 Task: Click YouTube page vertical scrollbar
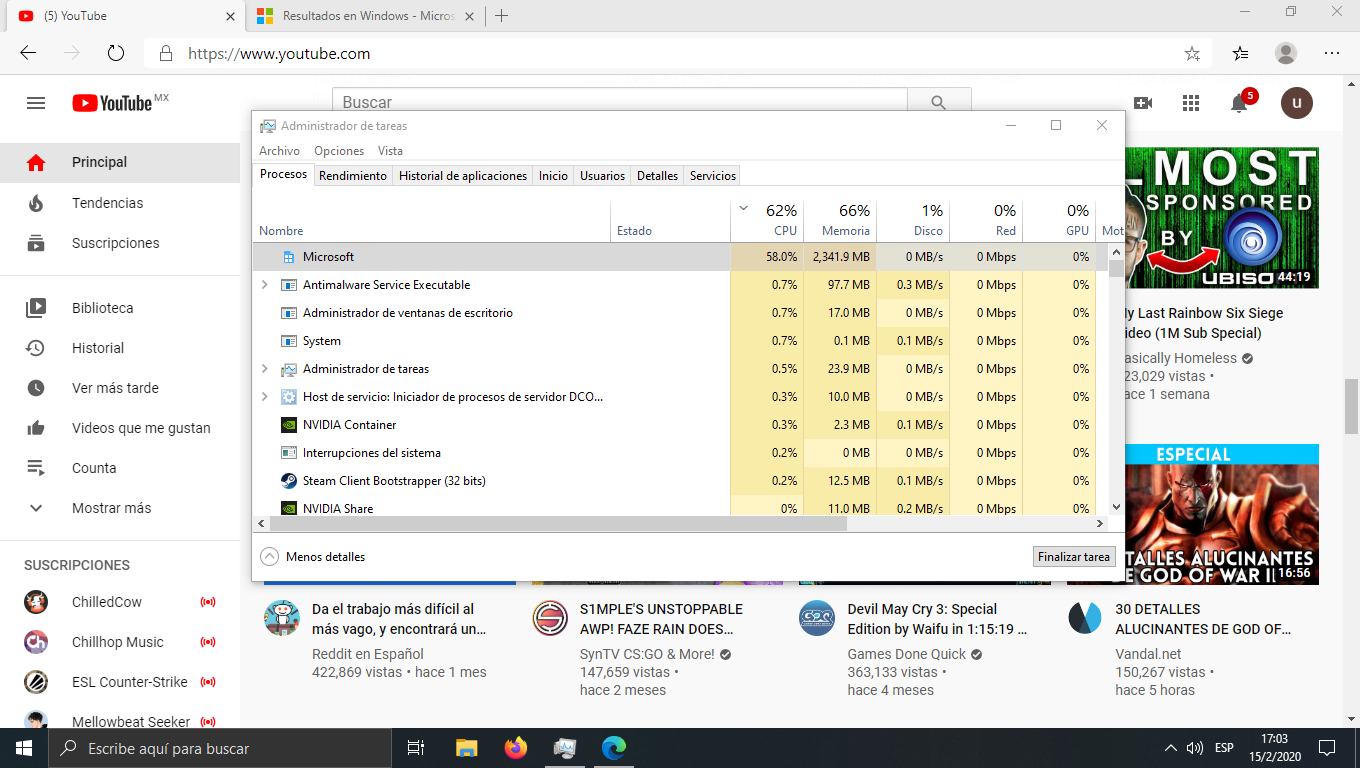1351,406
